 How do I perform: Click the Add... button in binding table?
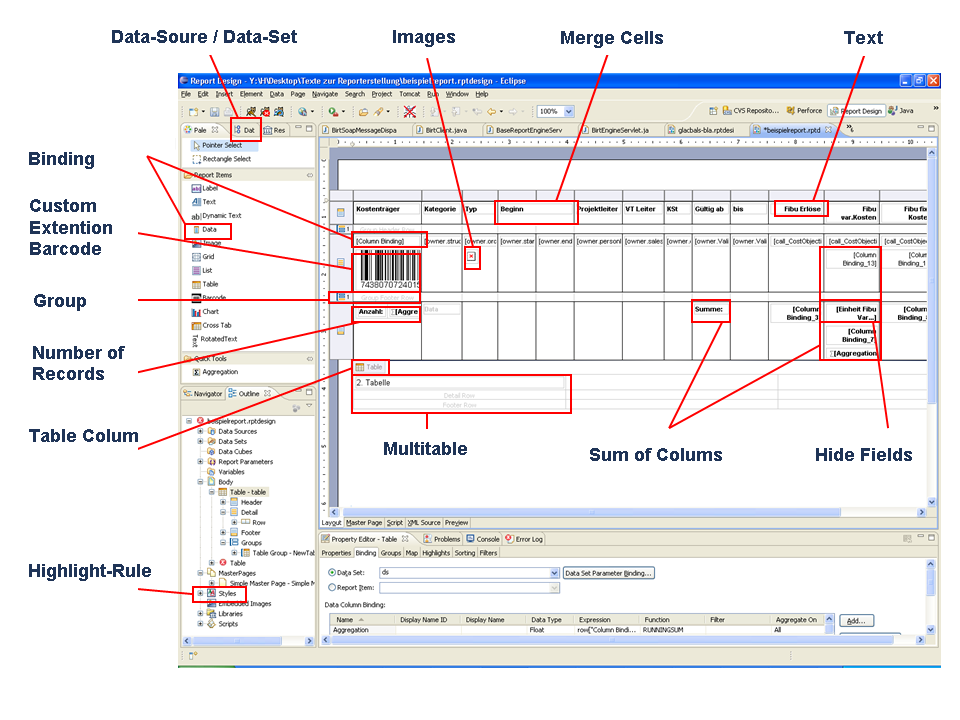856,621
